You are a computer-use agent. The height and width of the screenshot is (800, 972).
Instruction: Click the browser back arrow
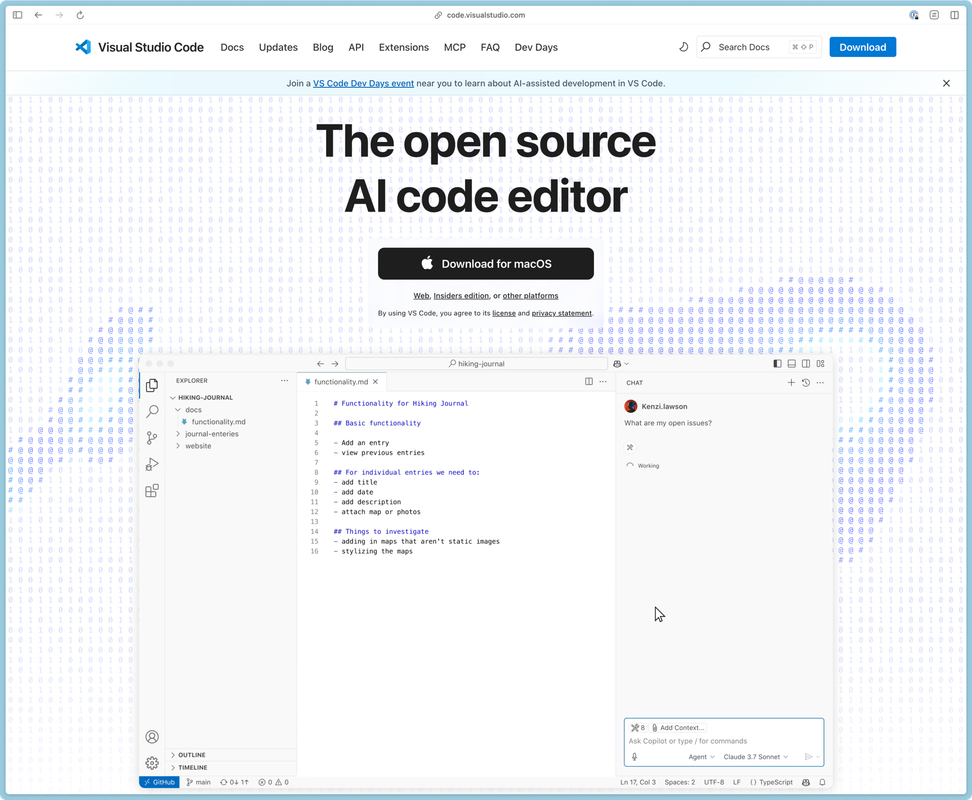pyautogui.click(x=38, y=15)
